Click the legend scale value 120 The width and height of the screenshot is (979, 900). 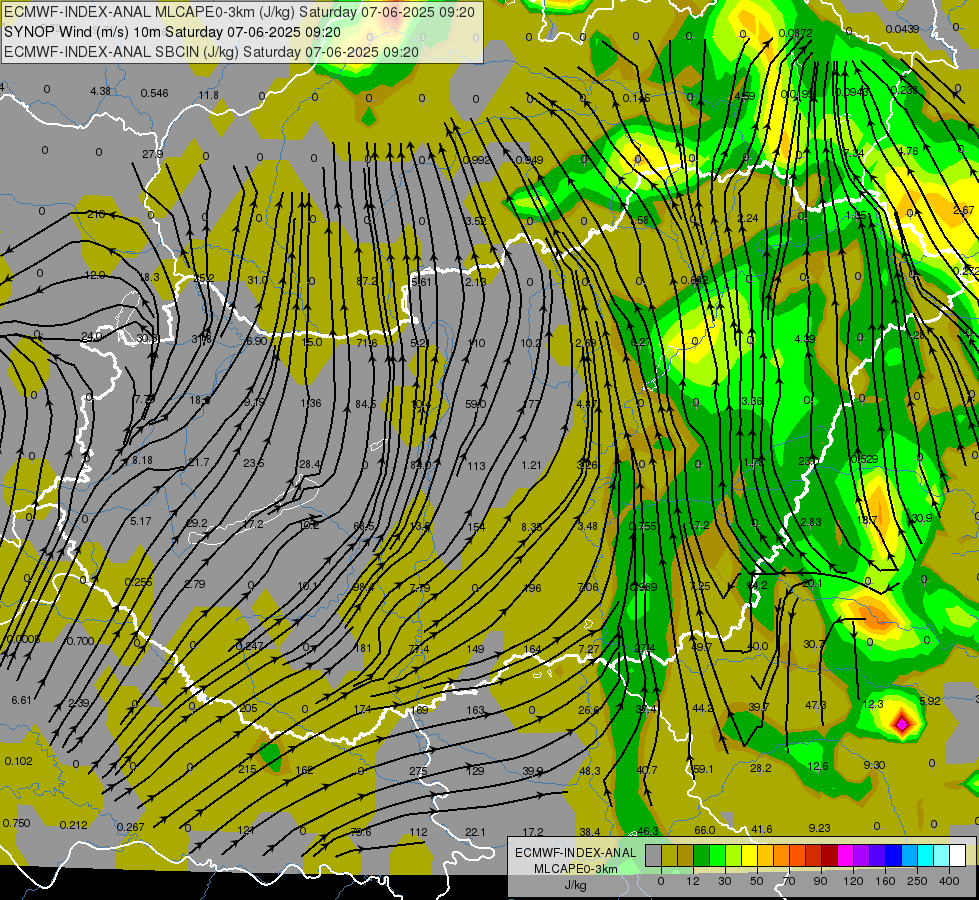coord(853,881)
